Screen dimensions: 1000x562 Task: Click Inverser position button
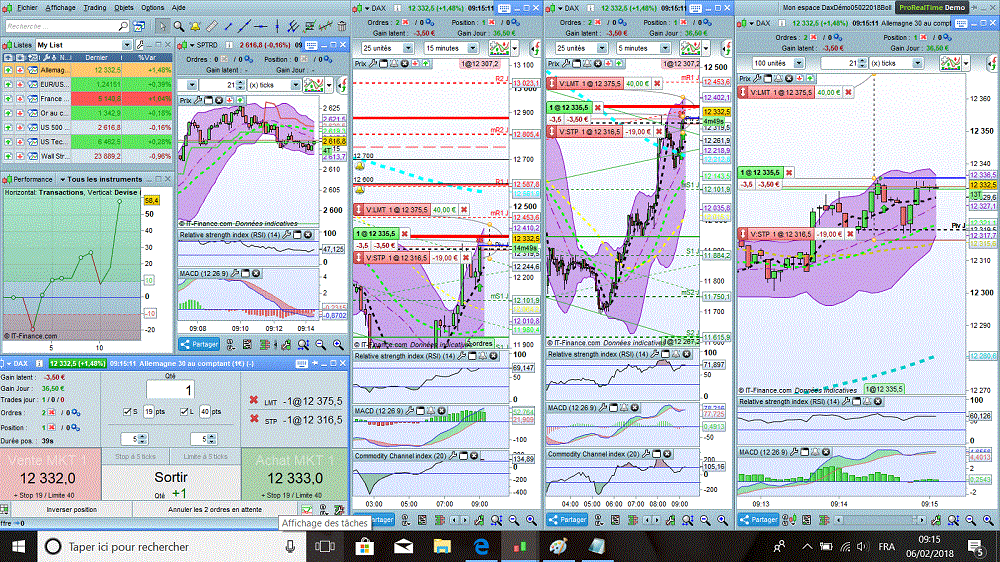(71, 510)
